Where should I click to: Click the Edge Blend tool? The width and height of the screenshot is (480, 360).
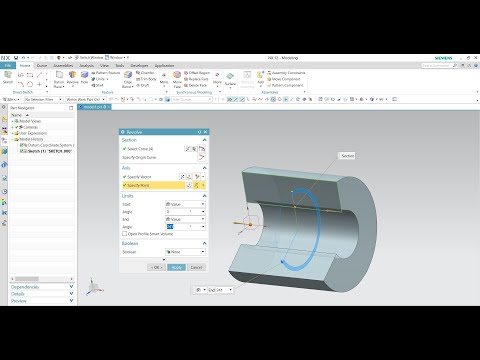click(128, 79)
